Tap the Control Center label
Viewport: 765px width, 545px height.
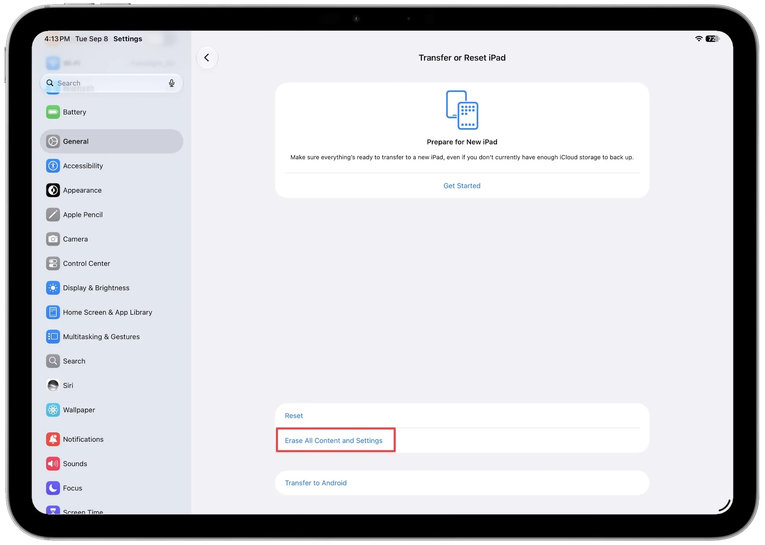[86, 263]
